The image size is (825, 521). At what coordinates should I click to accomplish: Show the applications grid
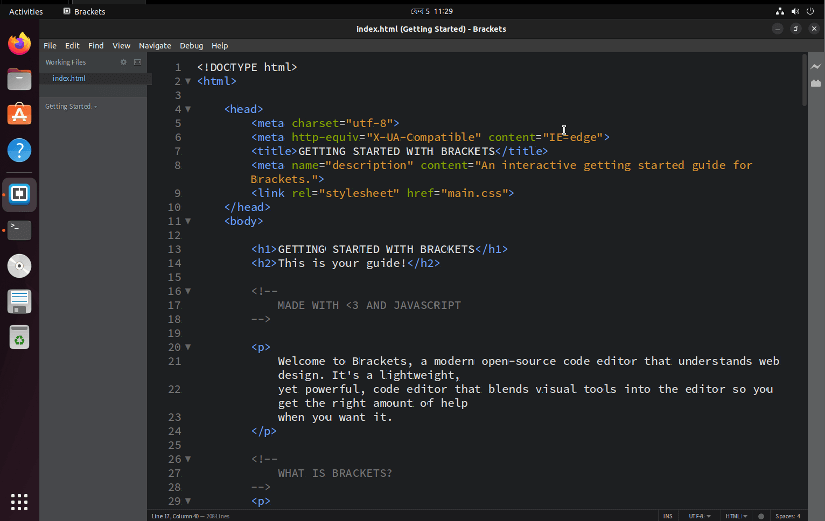point(19,502)
